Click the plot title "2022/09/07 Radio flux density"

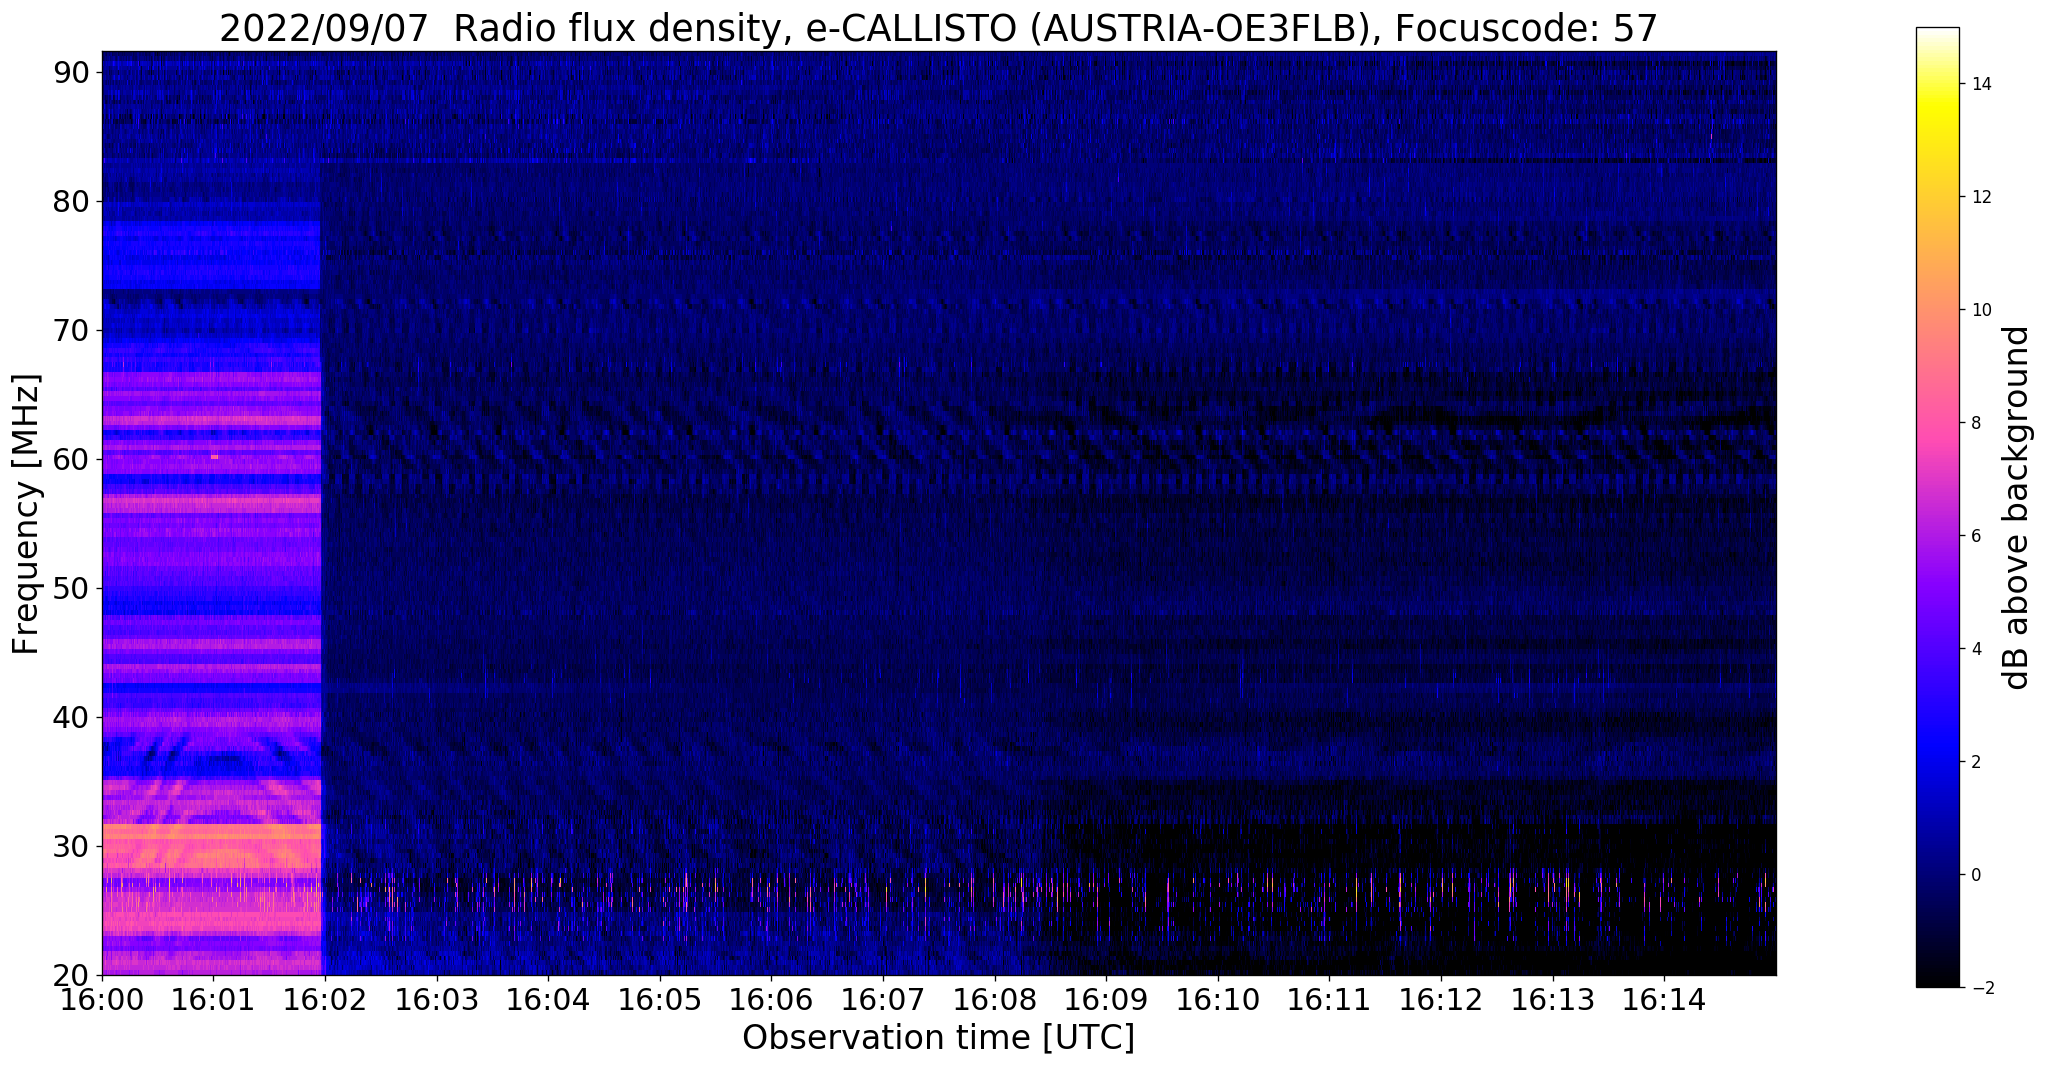[x=938, y=28]
